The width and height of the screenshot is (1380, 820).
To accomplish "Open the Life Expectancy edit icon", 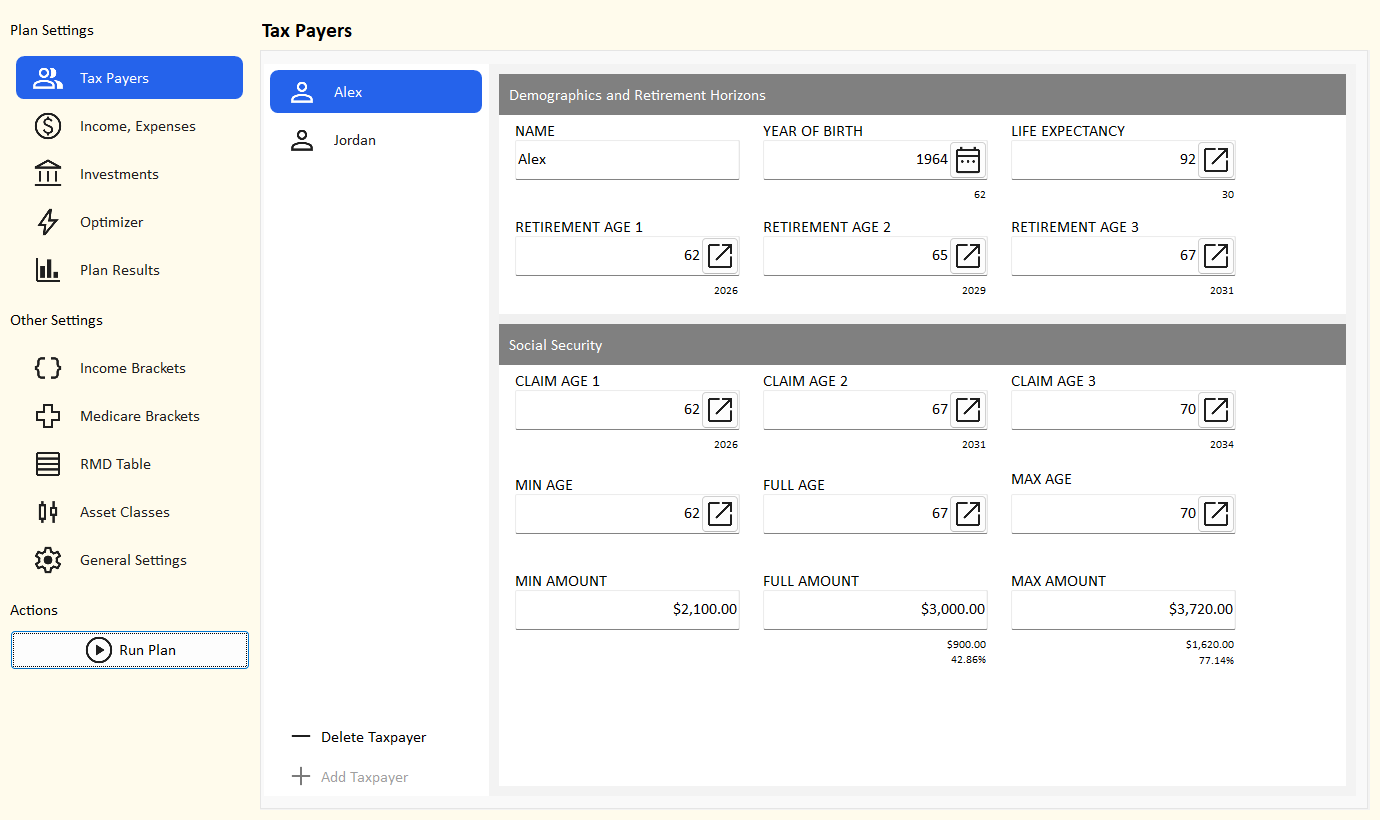I will tap(1216, 160).
